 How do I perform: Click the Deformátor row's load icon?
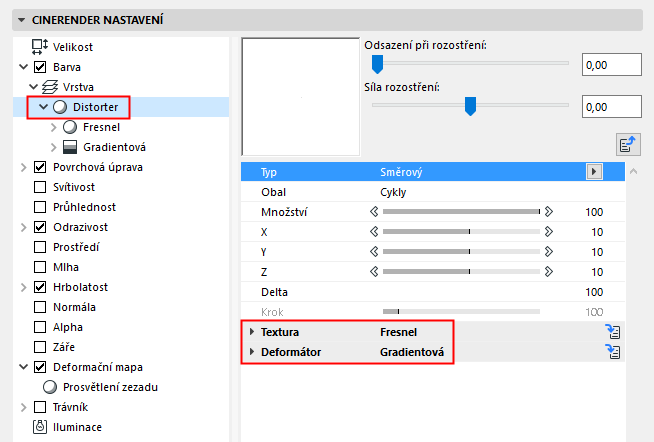point(613,352)
